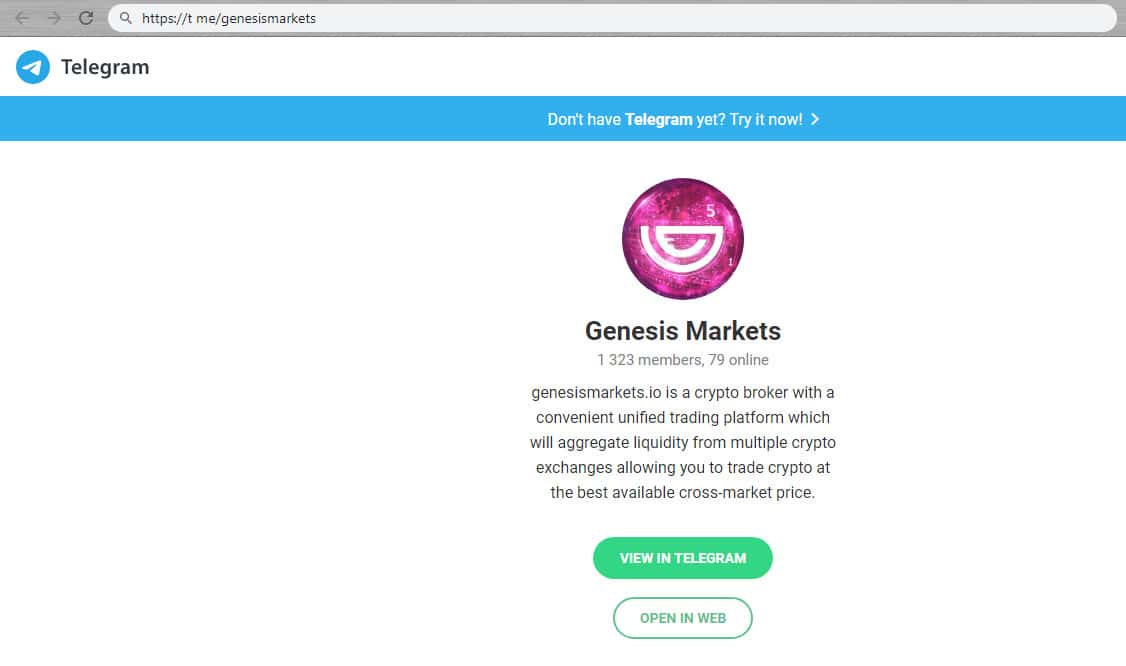Click the Genesis Markets title heading
The width and height of the screenshot is (1126, 666).
click(683, 331)
